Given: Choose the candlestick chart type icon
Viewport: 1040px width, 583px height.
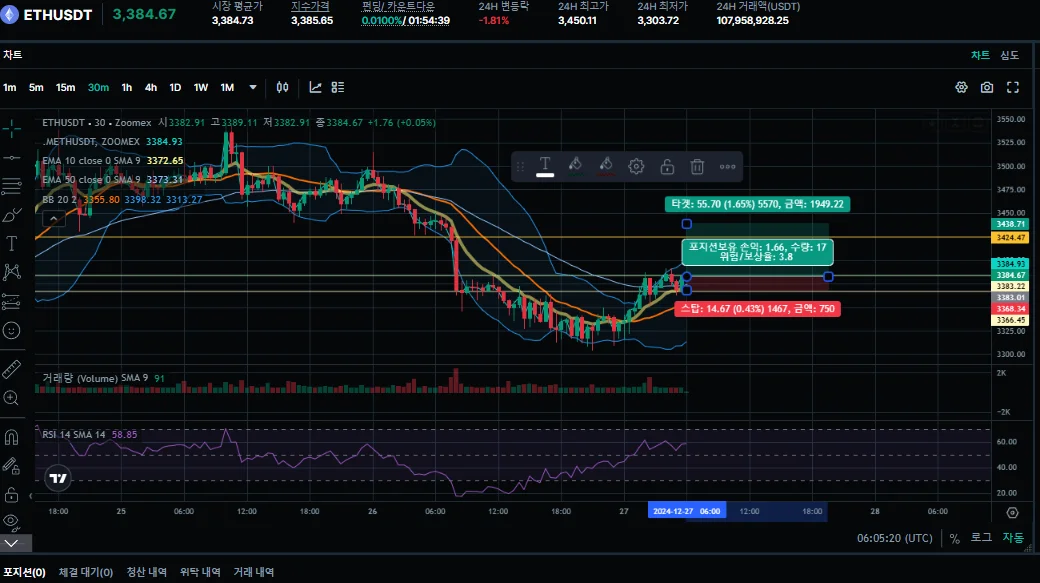Looking at the screenshot, I should click(x=283, y=88).
